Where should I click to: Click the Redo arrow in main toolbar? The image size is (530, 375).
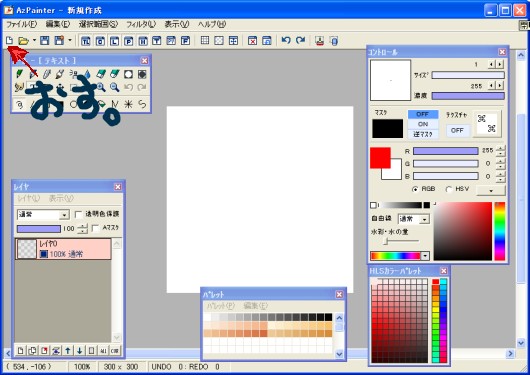300,41
